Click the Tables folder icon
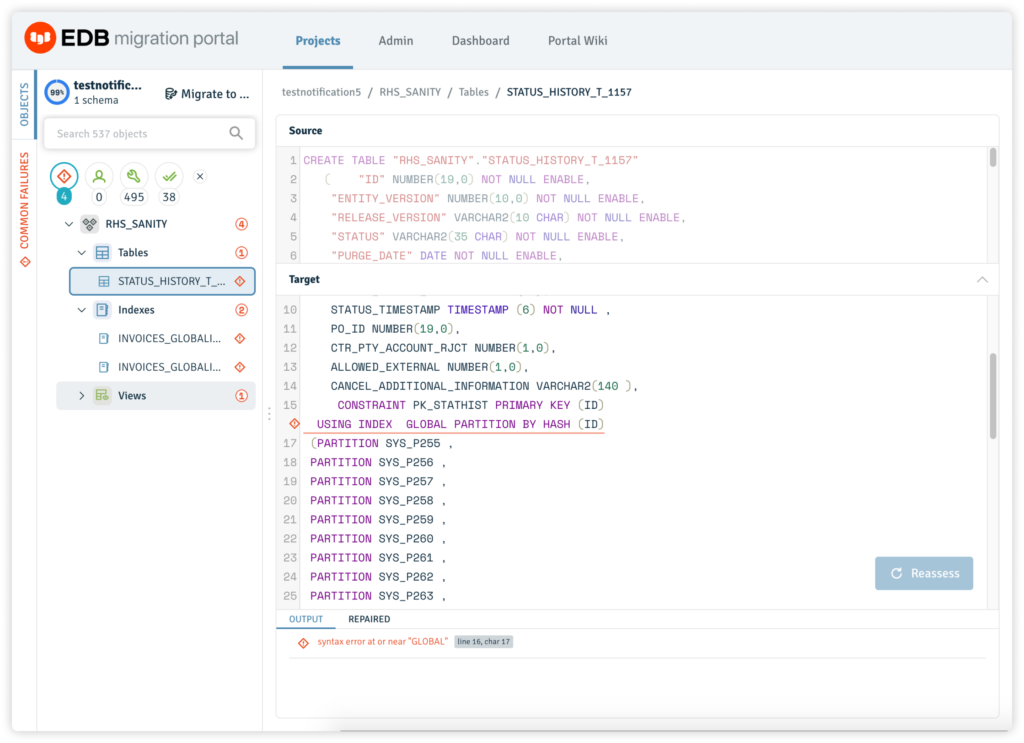Screen dimensions: 1024x743 click(x=103, y=253)
